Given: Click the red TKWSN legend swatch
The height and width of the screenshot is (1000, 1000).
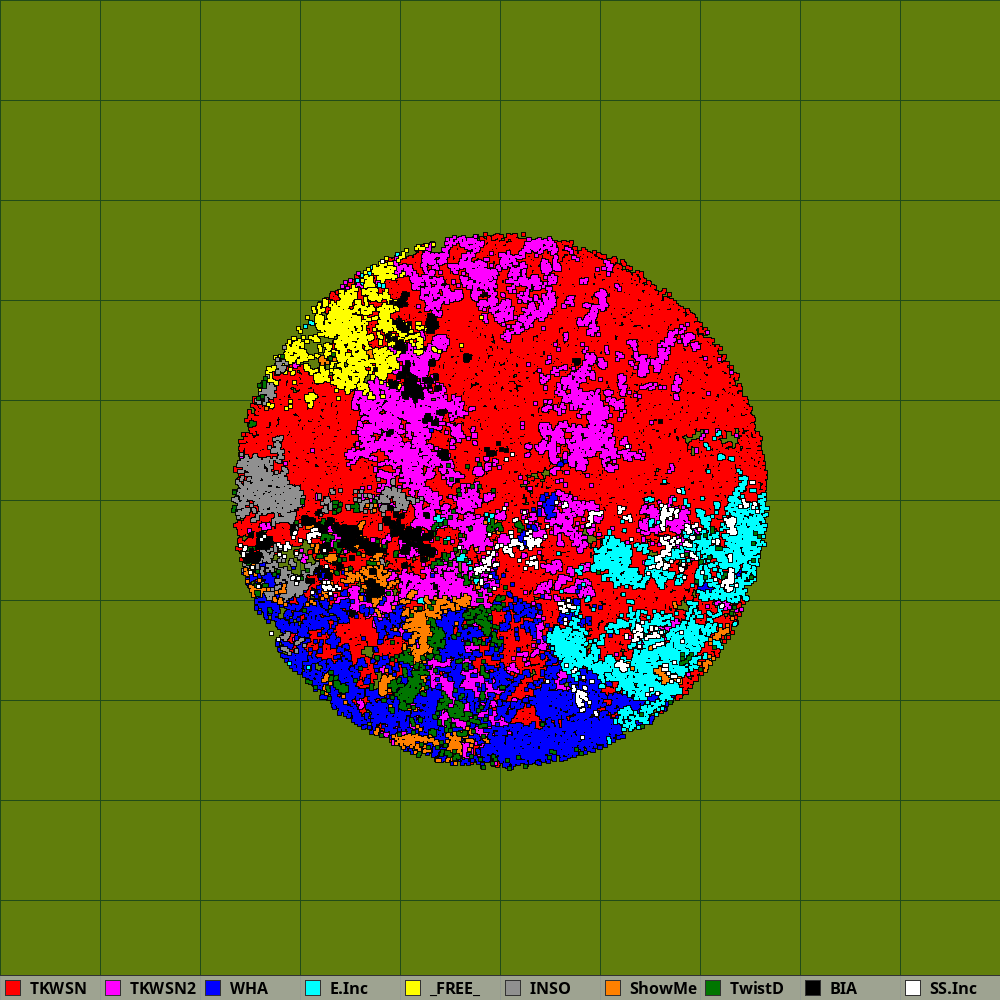Looking at the screenshot, I should click(x=13, y=988).
